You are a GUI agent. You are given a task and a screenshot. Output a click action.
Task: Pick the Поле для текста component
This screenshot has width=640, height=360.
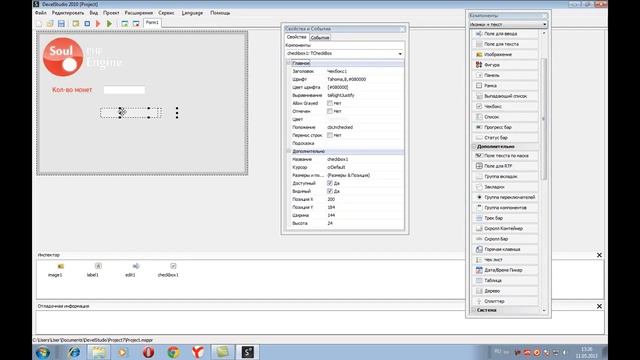[505, 44]
